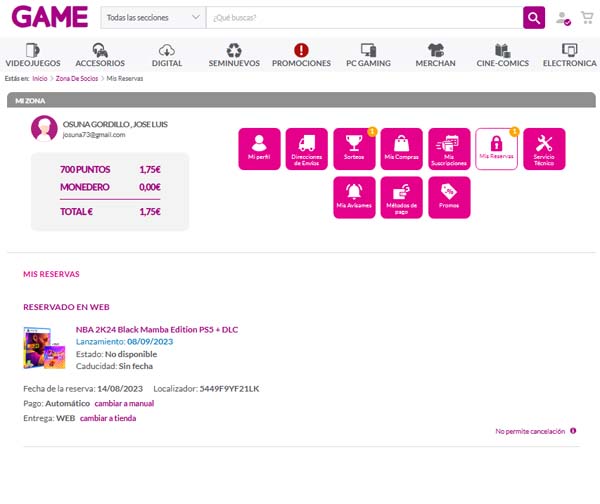Viewport: 600px width, 504px height.
Task: Open the DIGITAL category
Action: tap(167, 55)
